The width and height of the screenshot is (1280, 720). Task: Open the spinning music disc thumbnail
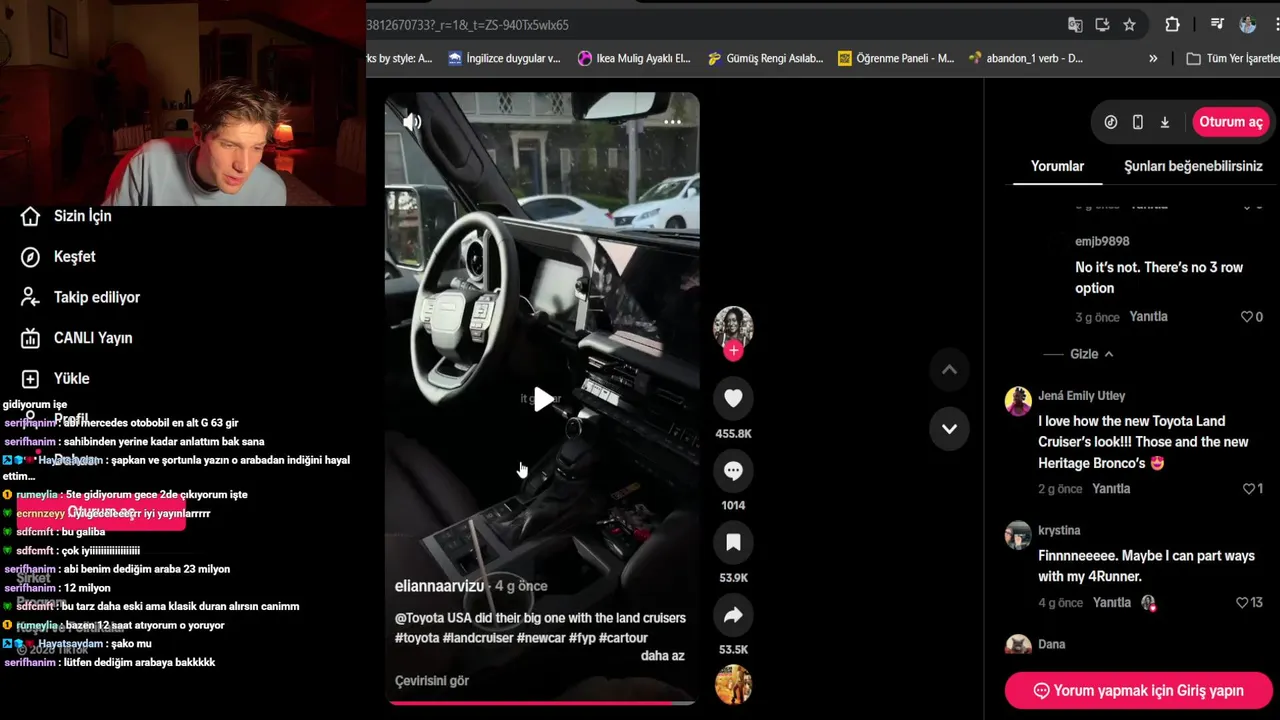[x=733, y=685]
